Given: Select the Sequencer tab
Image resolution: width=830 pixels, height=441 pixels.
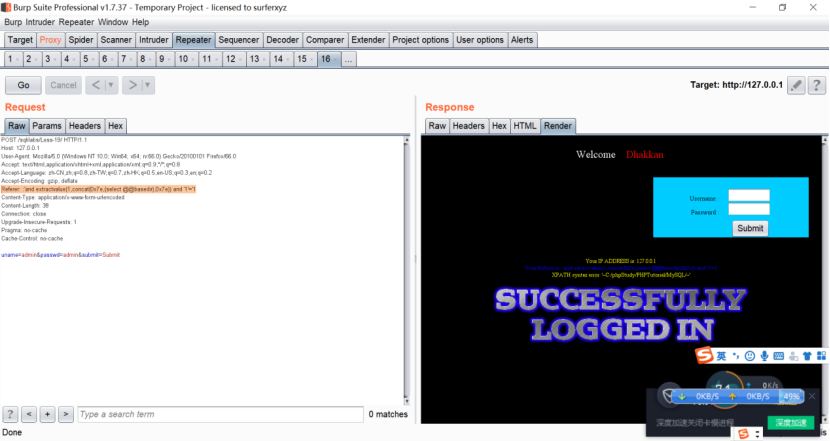Looking at the screenshot, I should (x=239, y=40).
